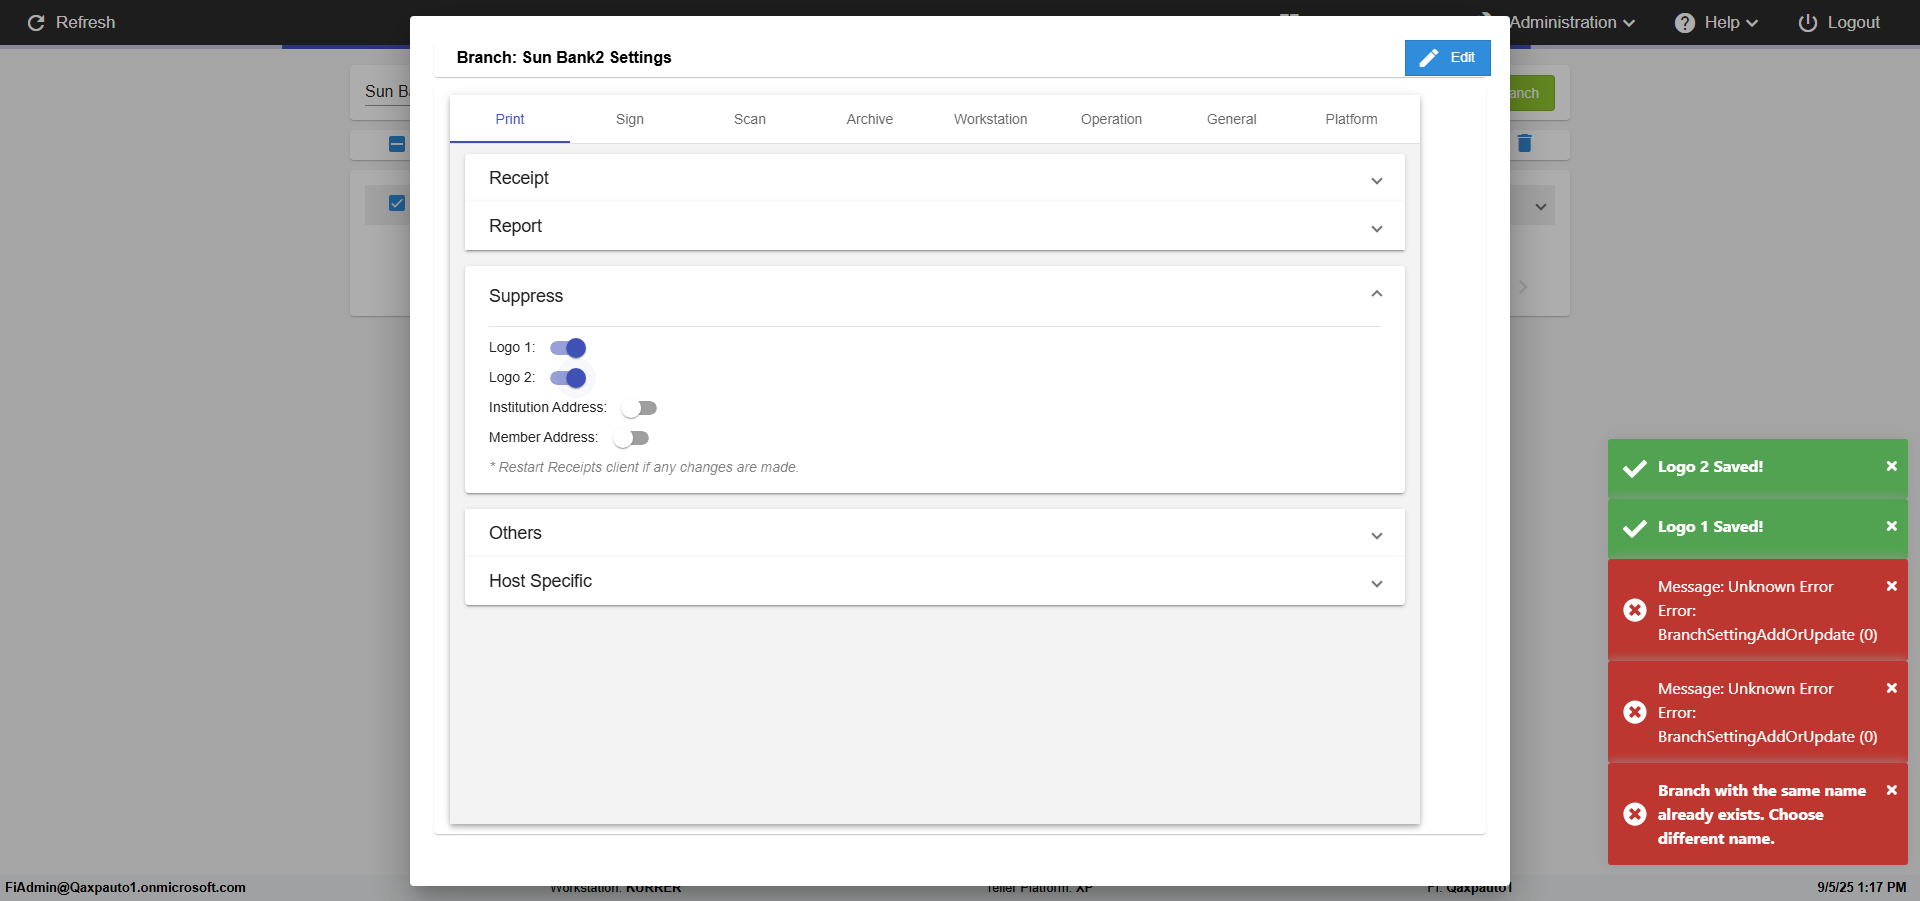This screenshot has height=901, width=1920.
Task: Click the pencil Edit button
Action: click(1447, 58)
